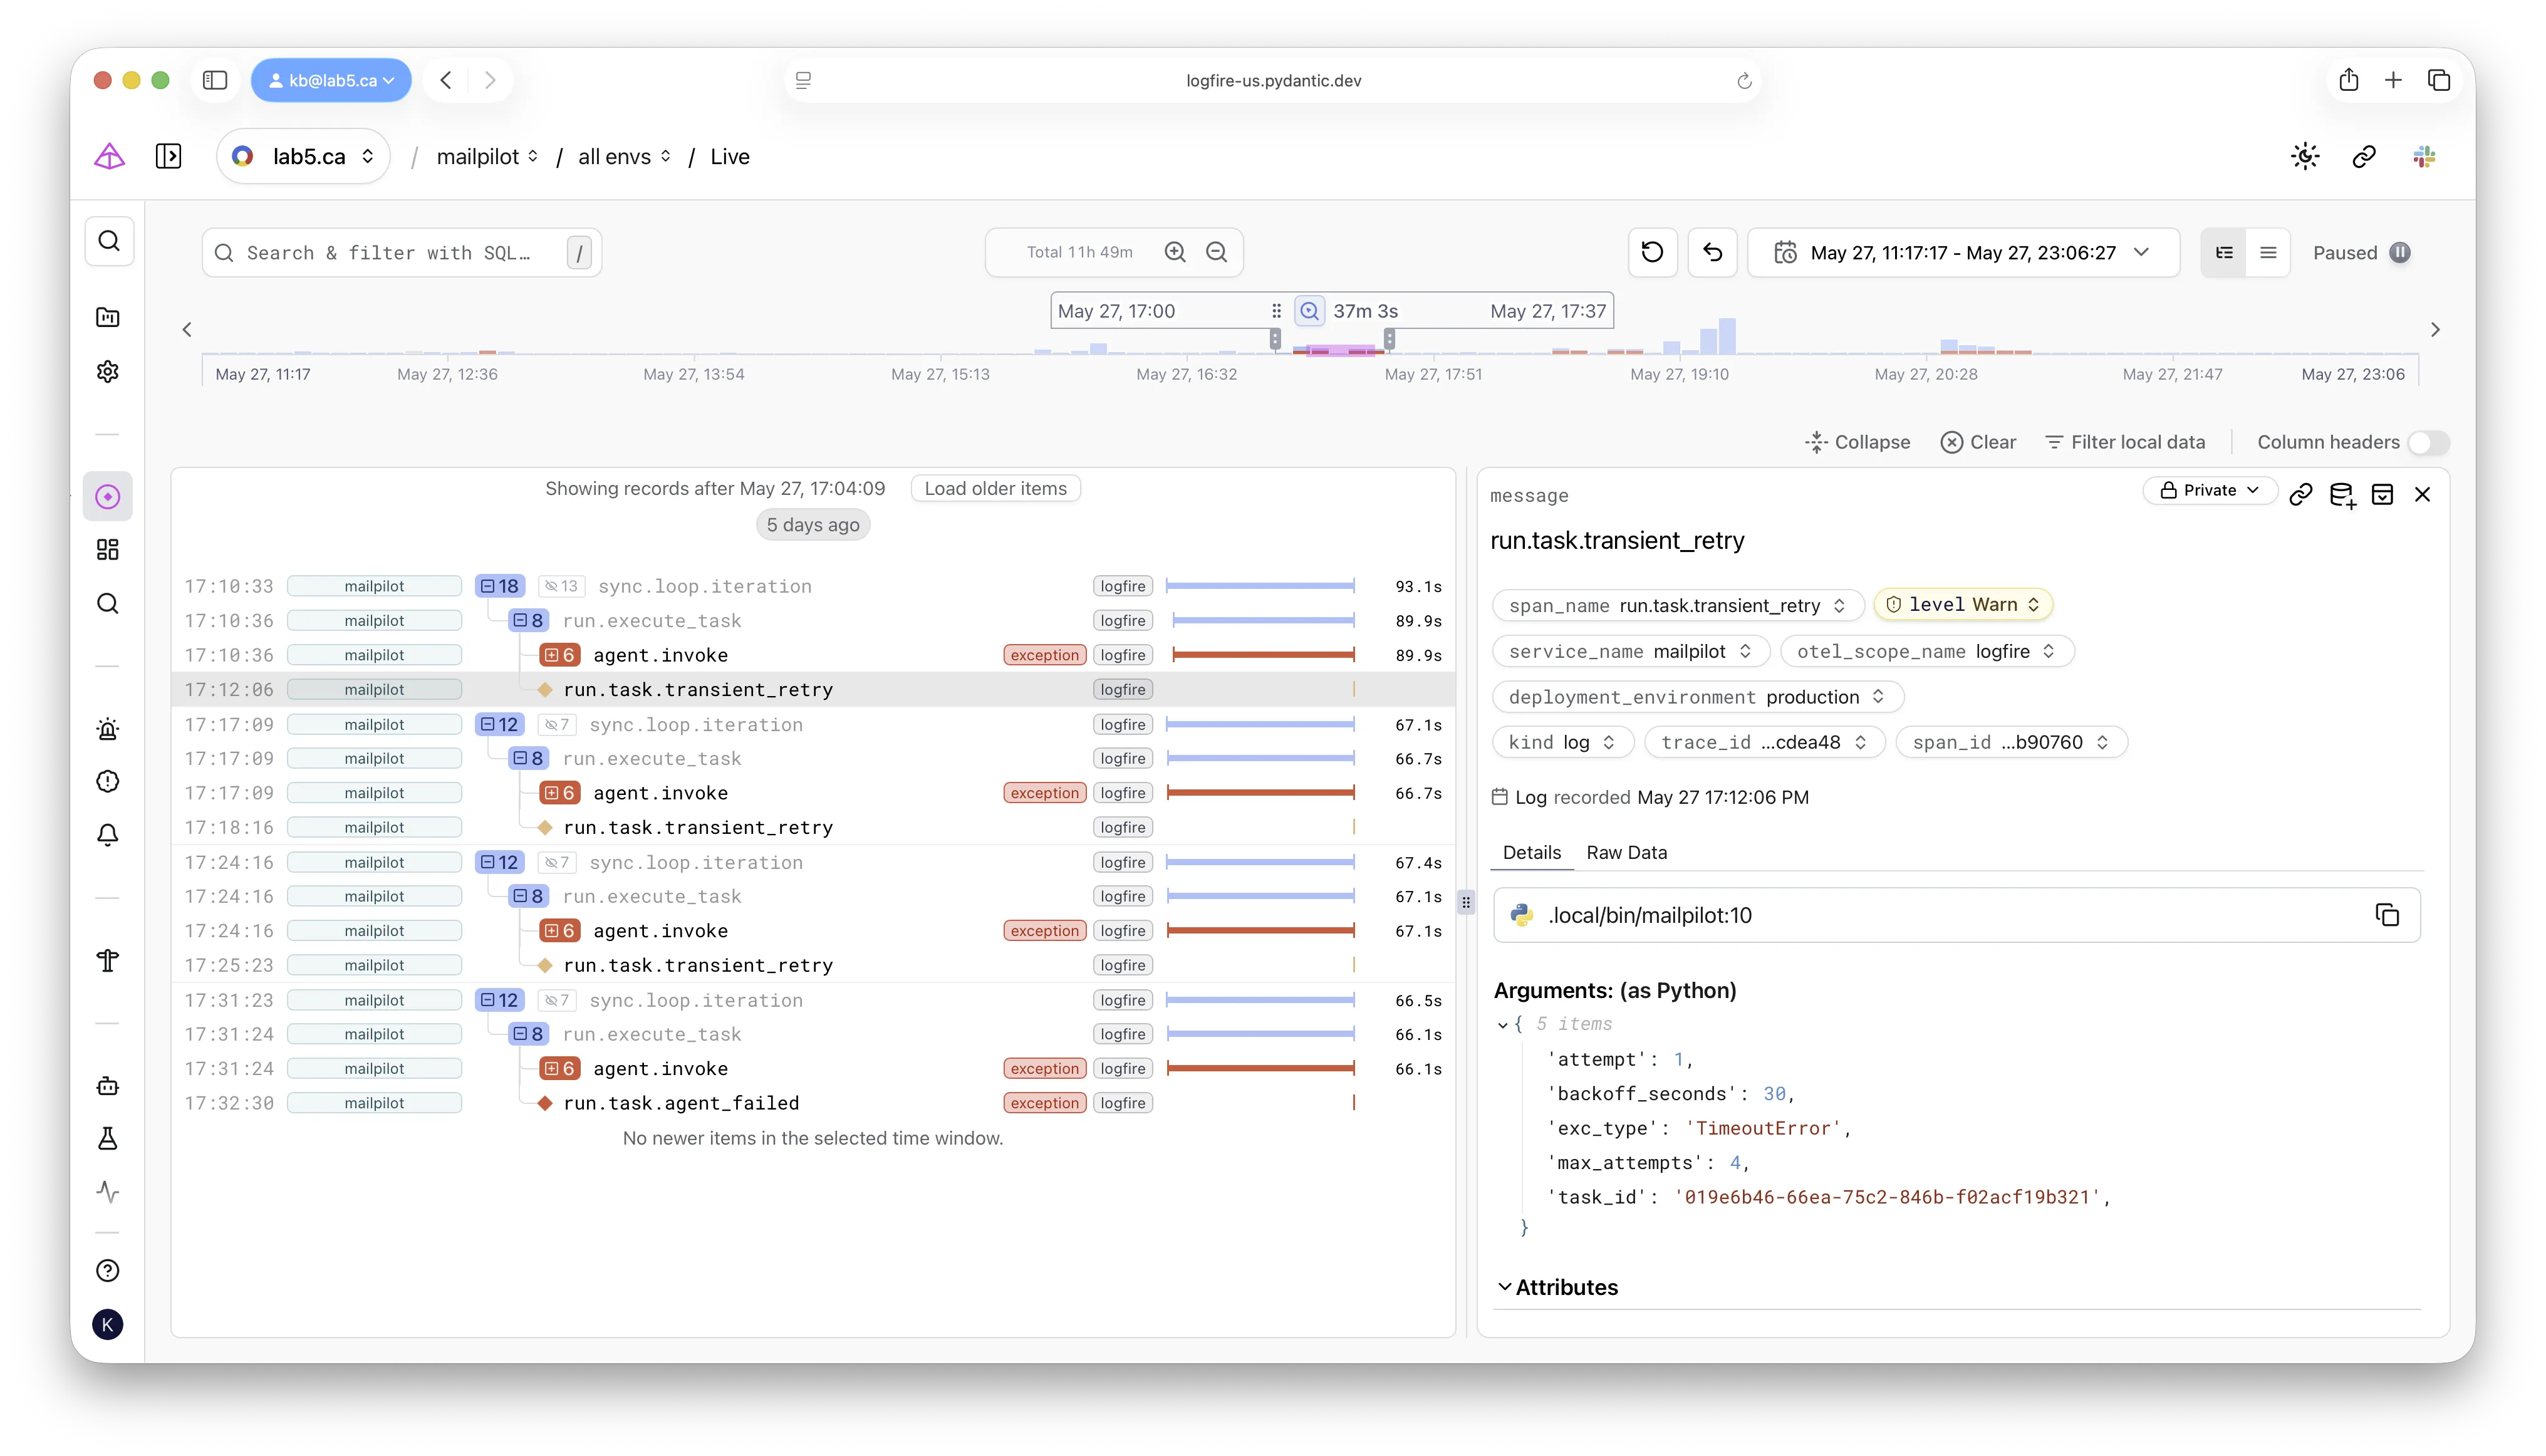
Task: Toggle the Column headers switch
Action: point(2428,442)
